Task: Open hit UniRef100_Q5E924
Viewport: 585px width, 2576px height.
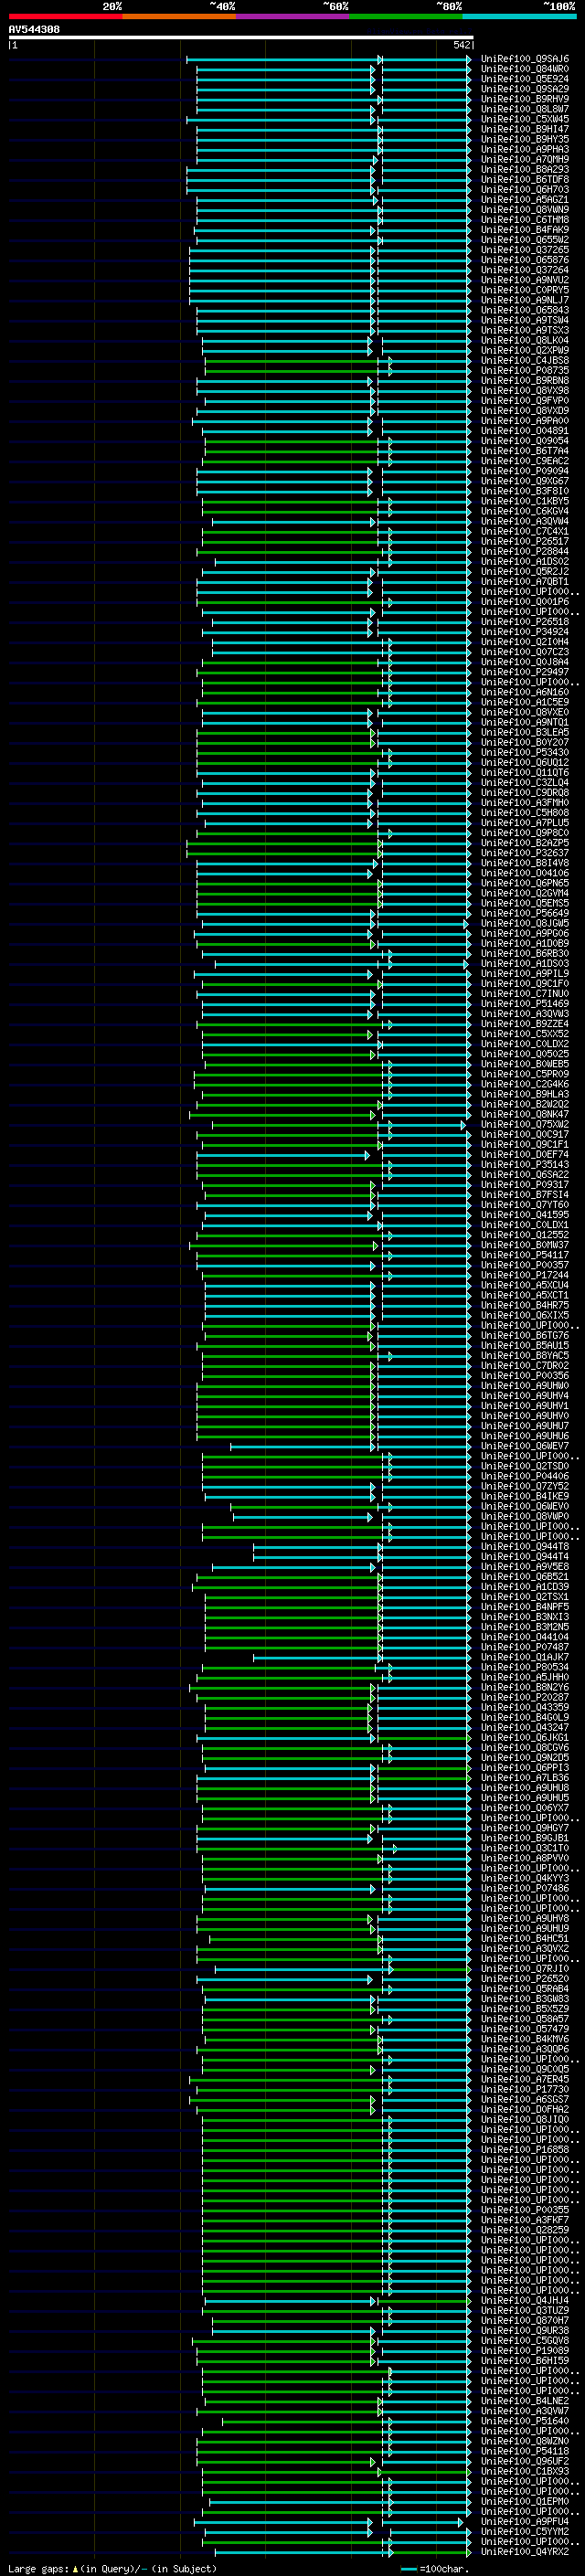Action: tap(525, 79)
